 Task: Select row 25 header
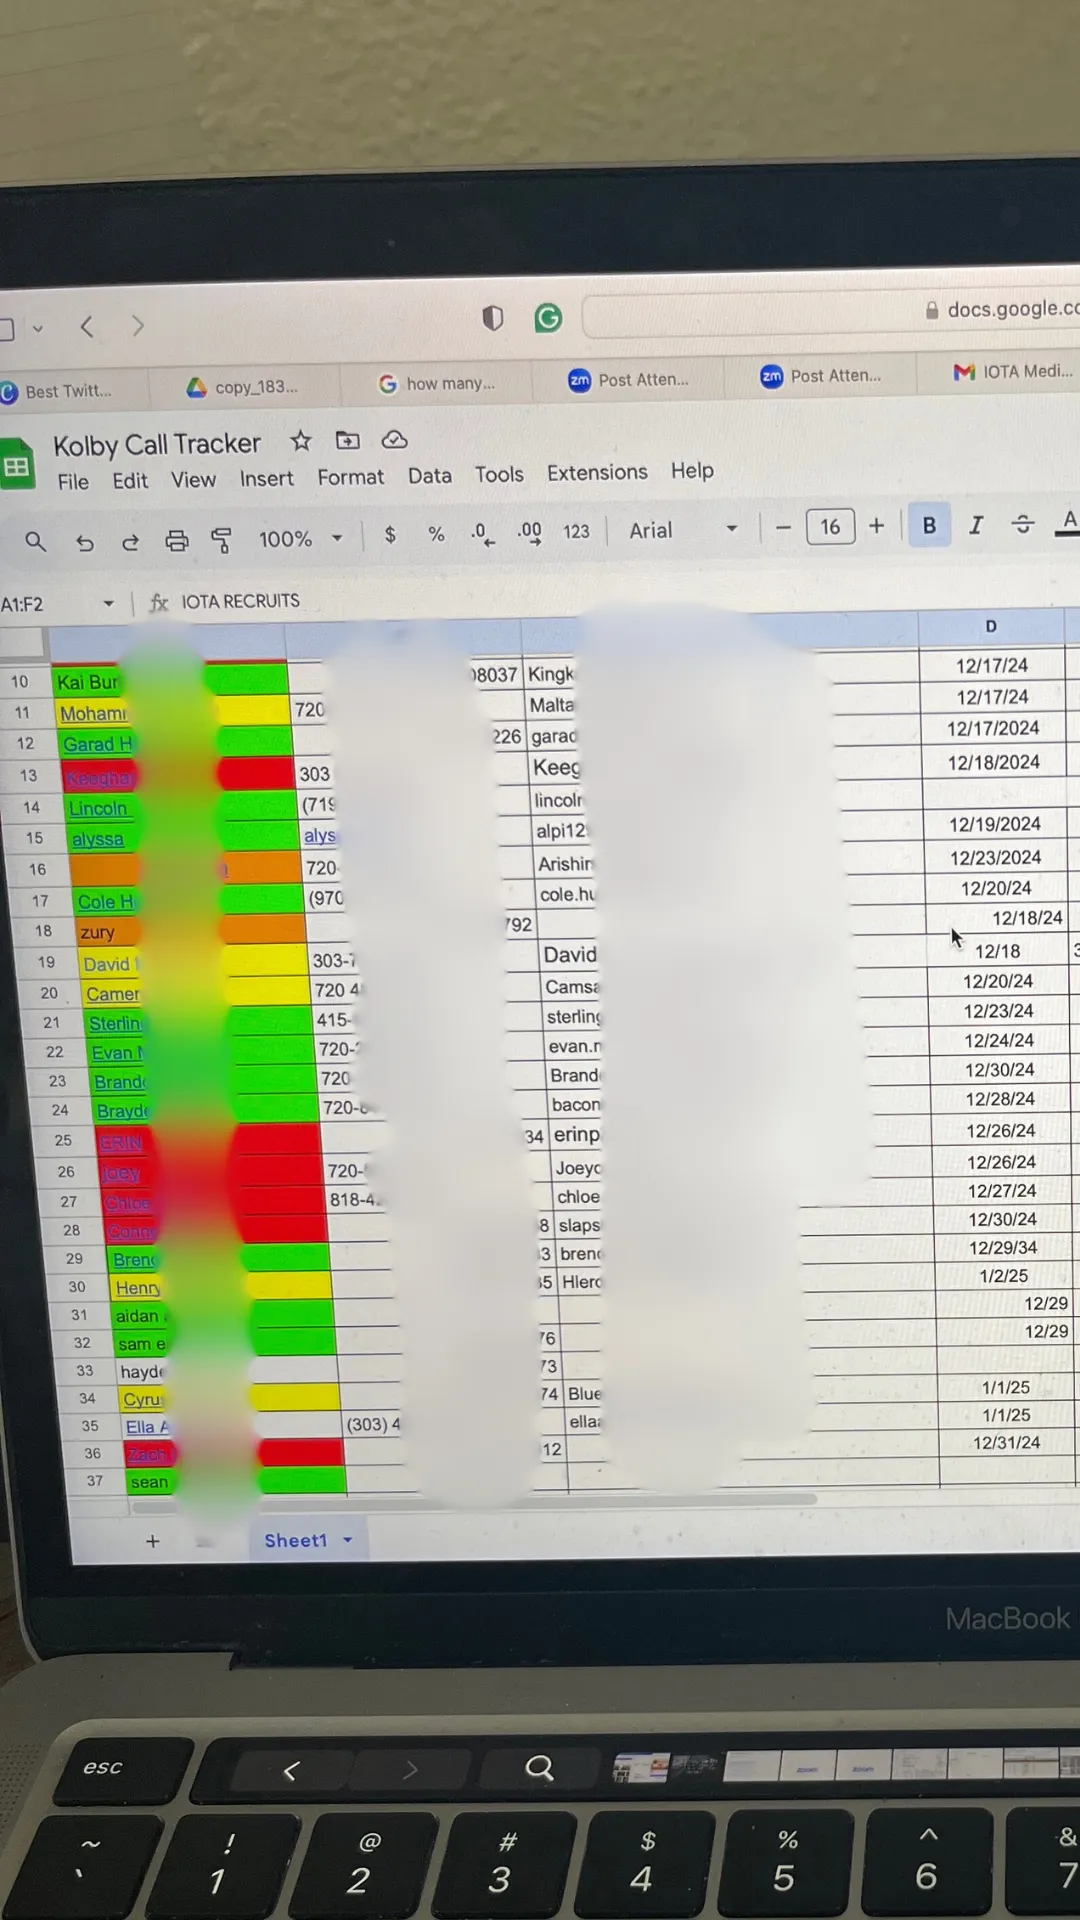point(63,1140)
